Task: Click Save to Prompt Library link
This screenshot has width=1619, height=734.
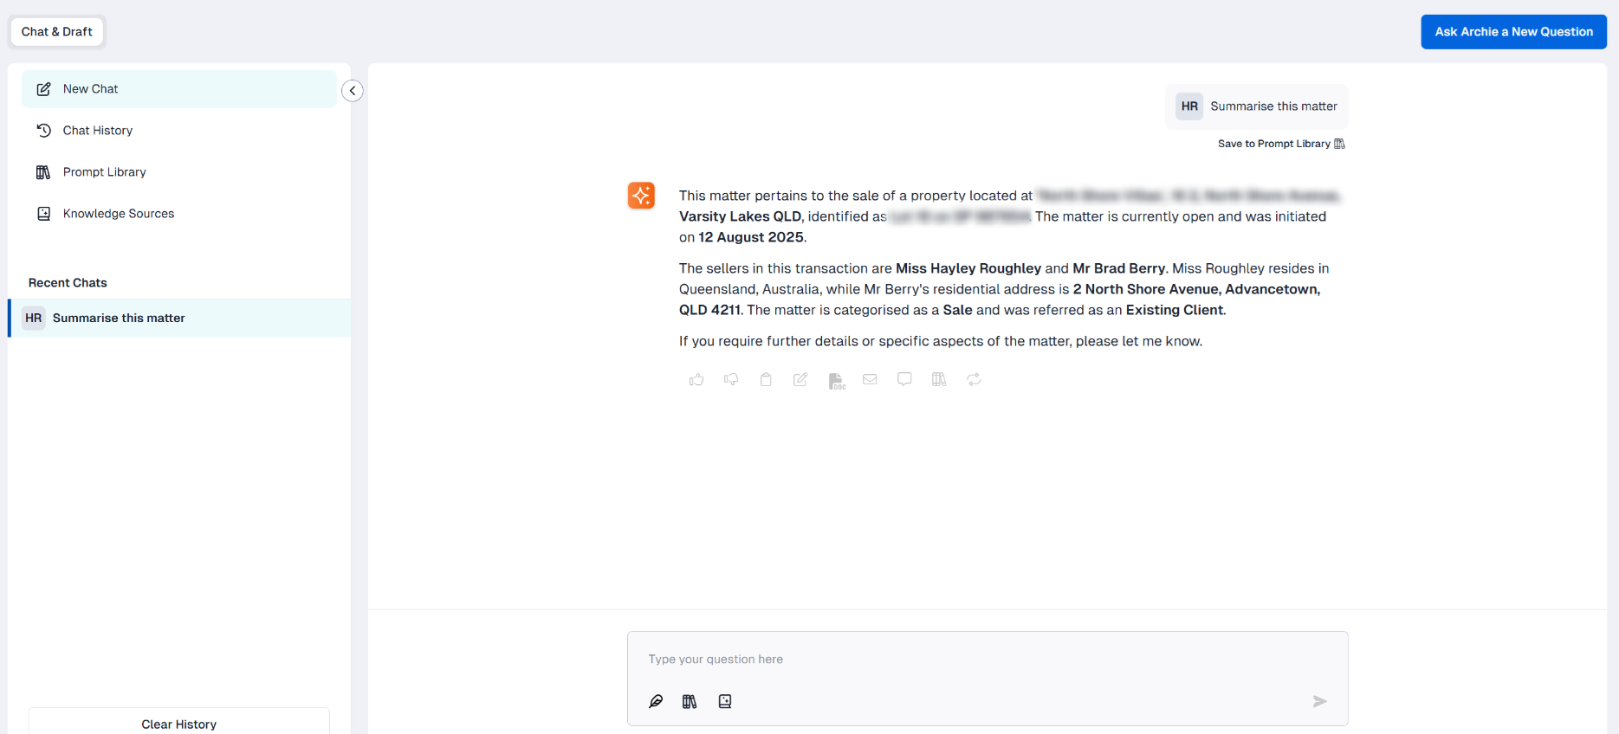Action: pyautogui.click(x=1281, y=144)
